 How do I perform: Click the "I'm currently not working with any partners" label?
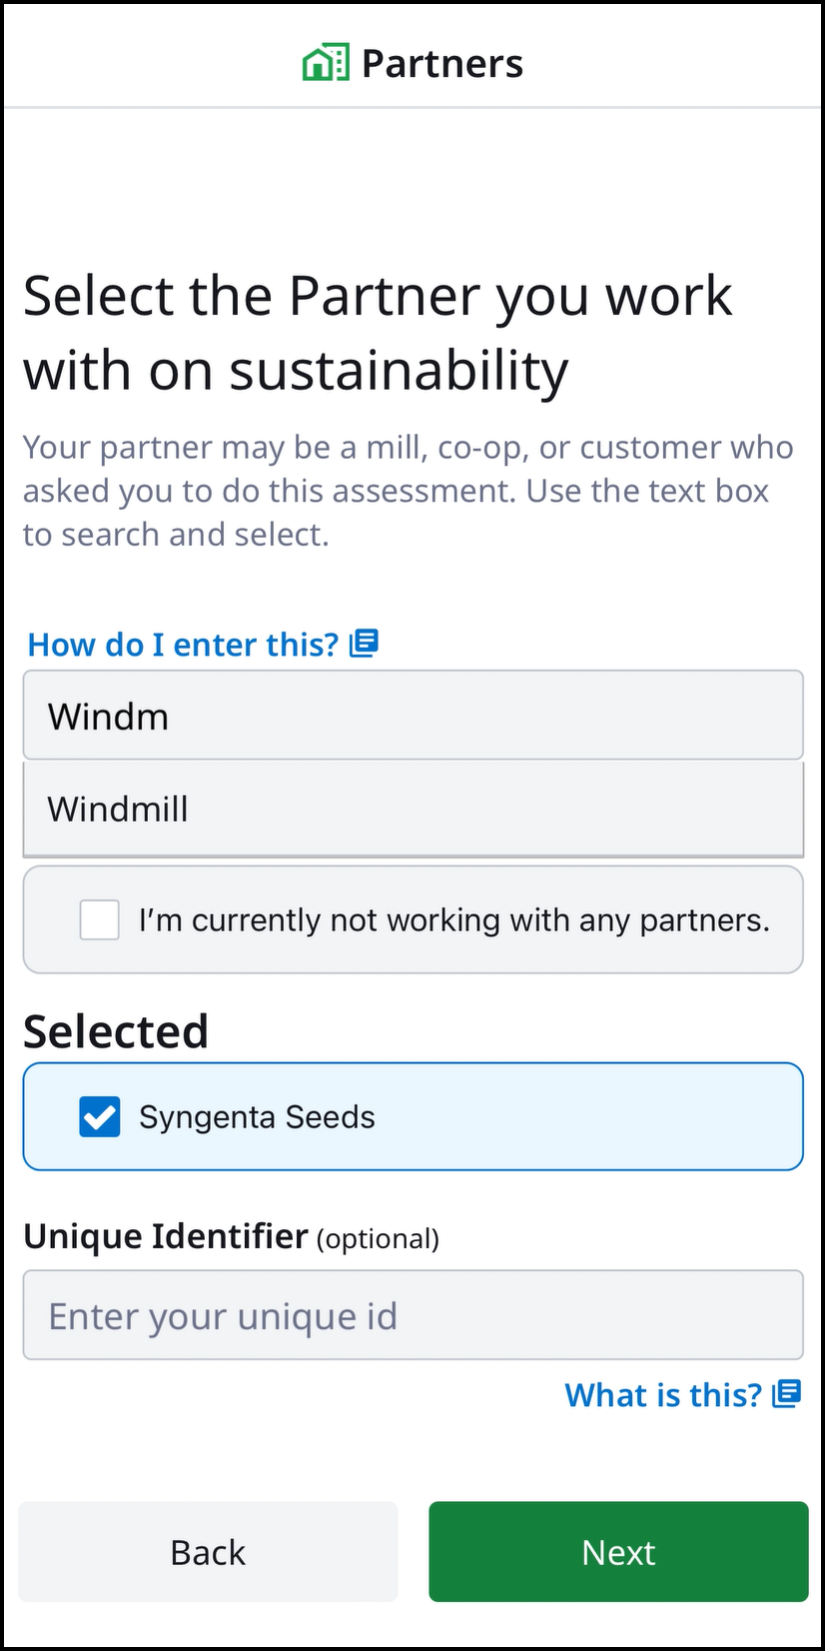click(454, 920)
